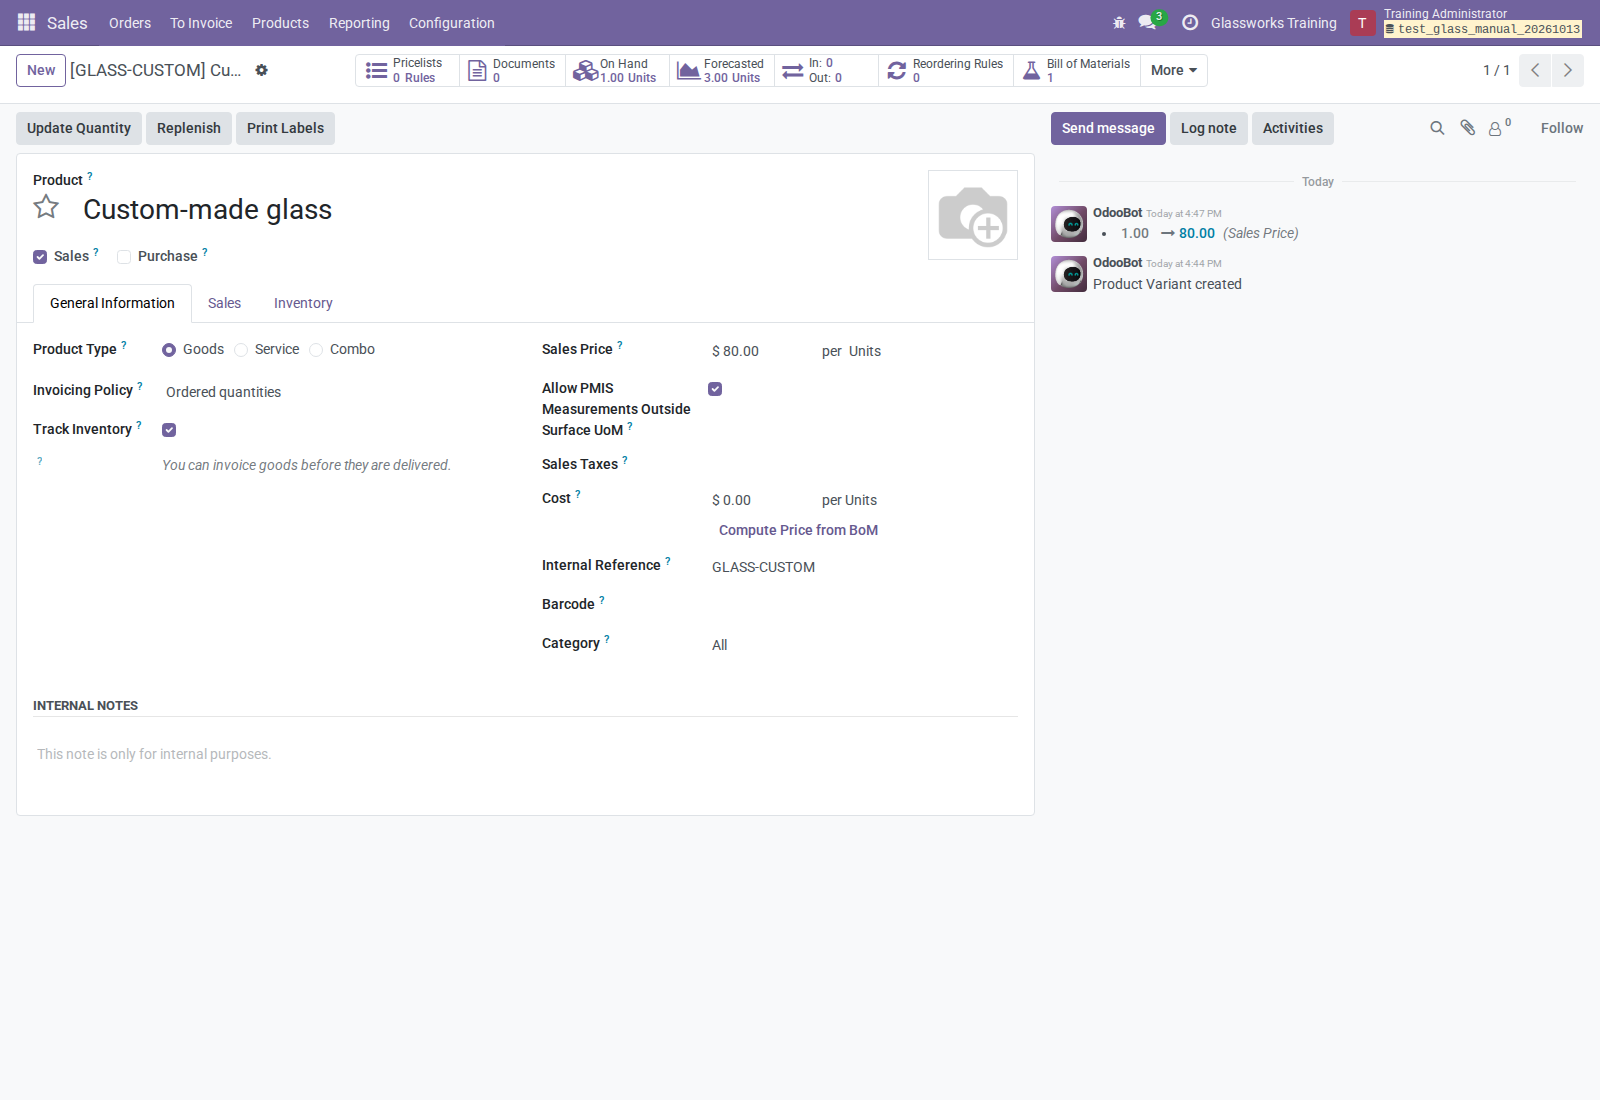
Task: Click the debug bug icon
Action: click(1119, 22)
